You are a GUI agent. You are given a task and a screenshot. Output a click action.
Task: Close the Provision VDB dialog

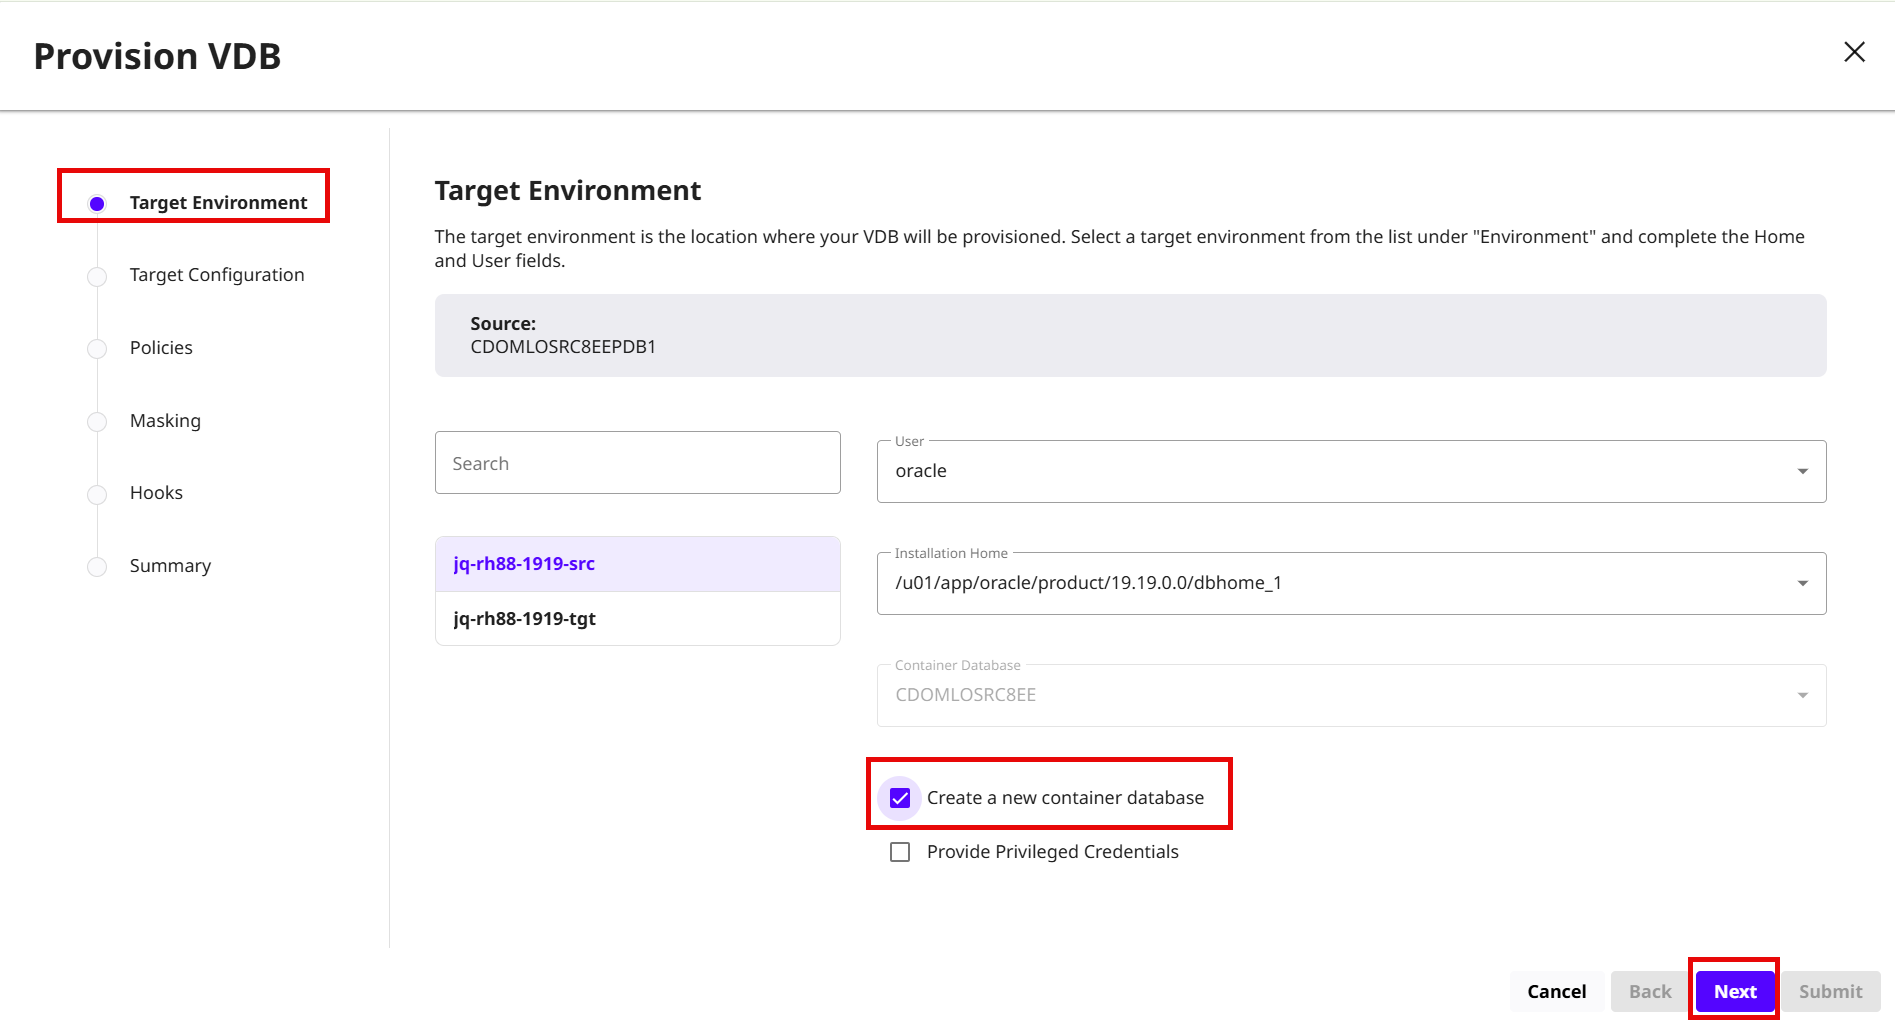click(x=1854, y=52)
